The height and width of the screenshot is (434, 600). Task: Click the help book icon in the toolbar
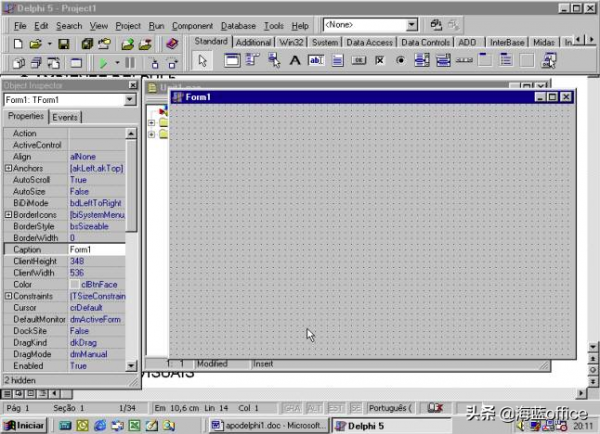tap(171, 44)
